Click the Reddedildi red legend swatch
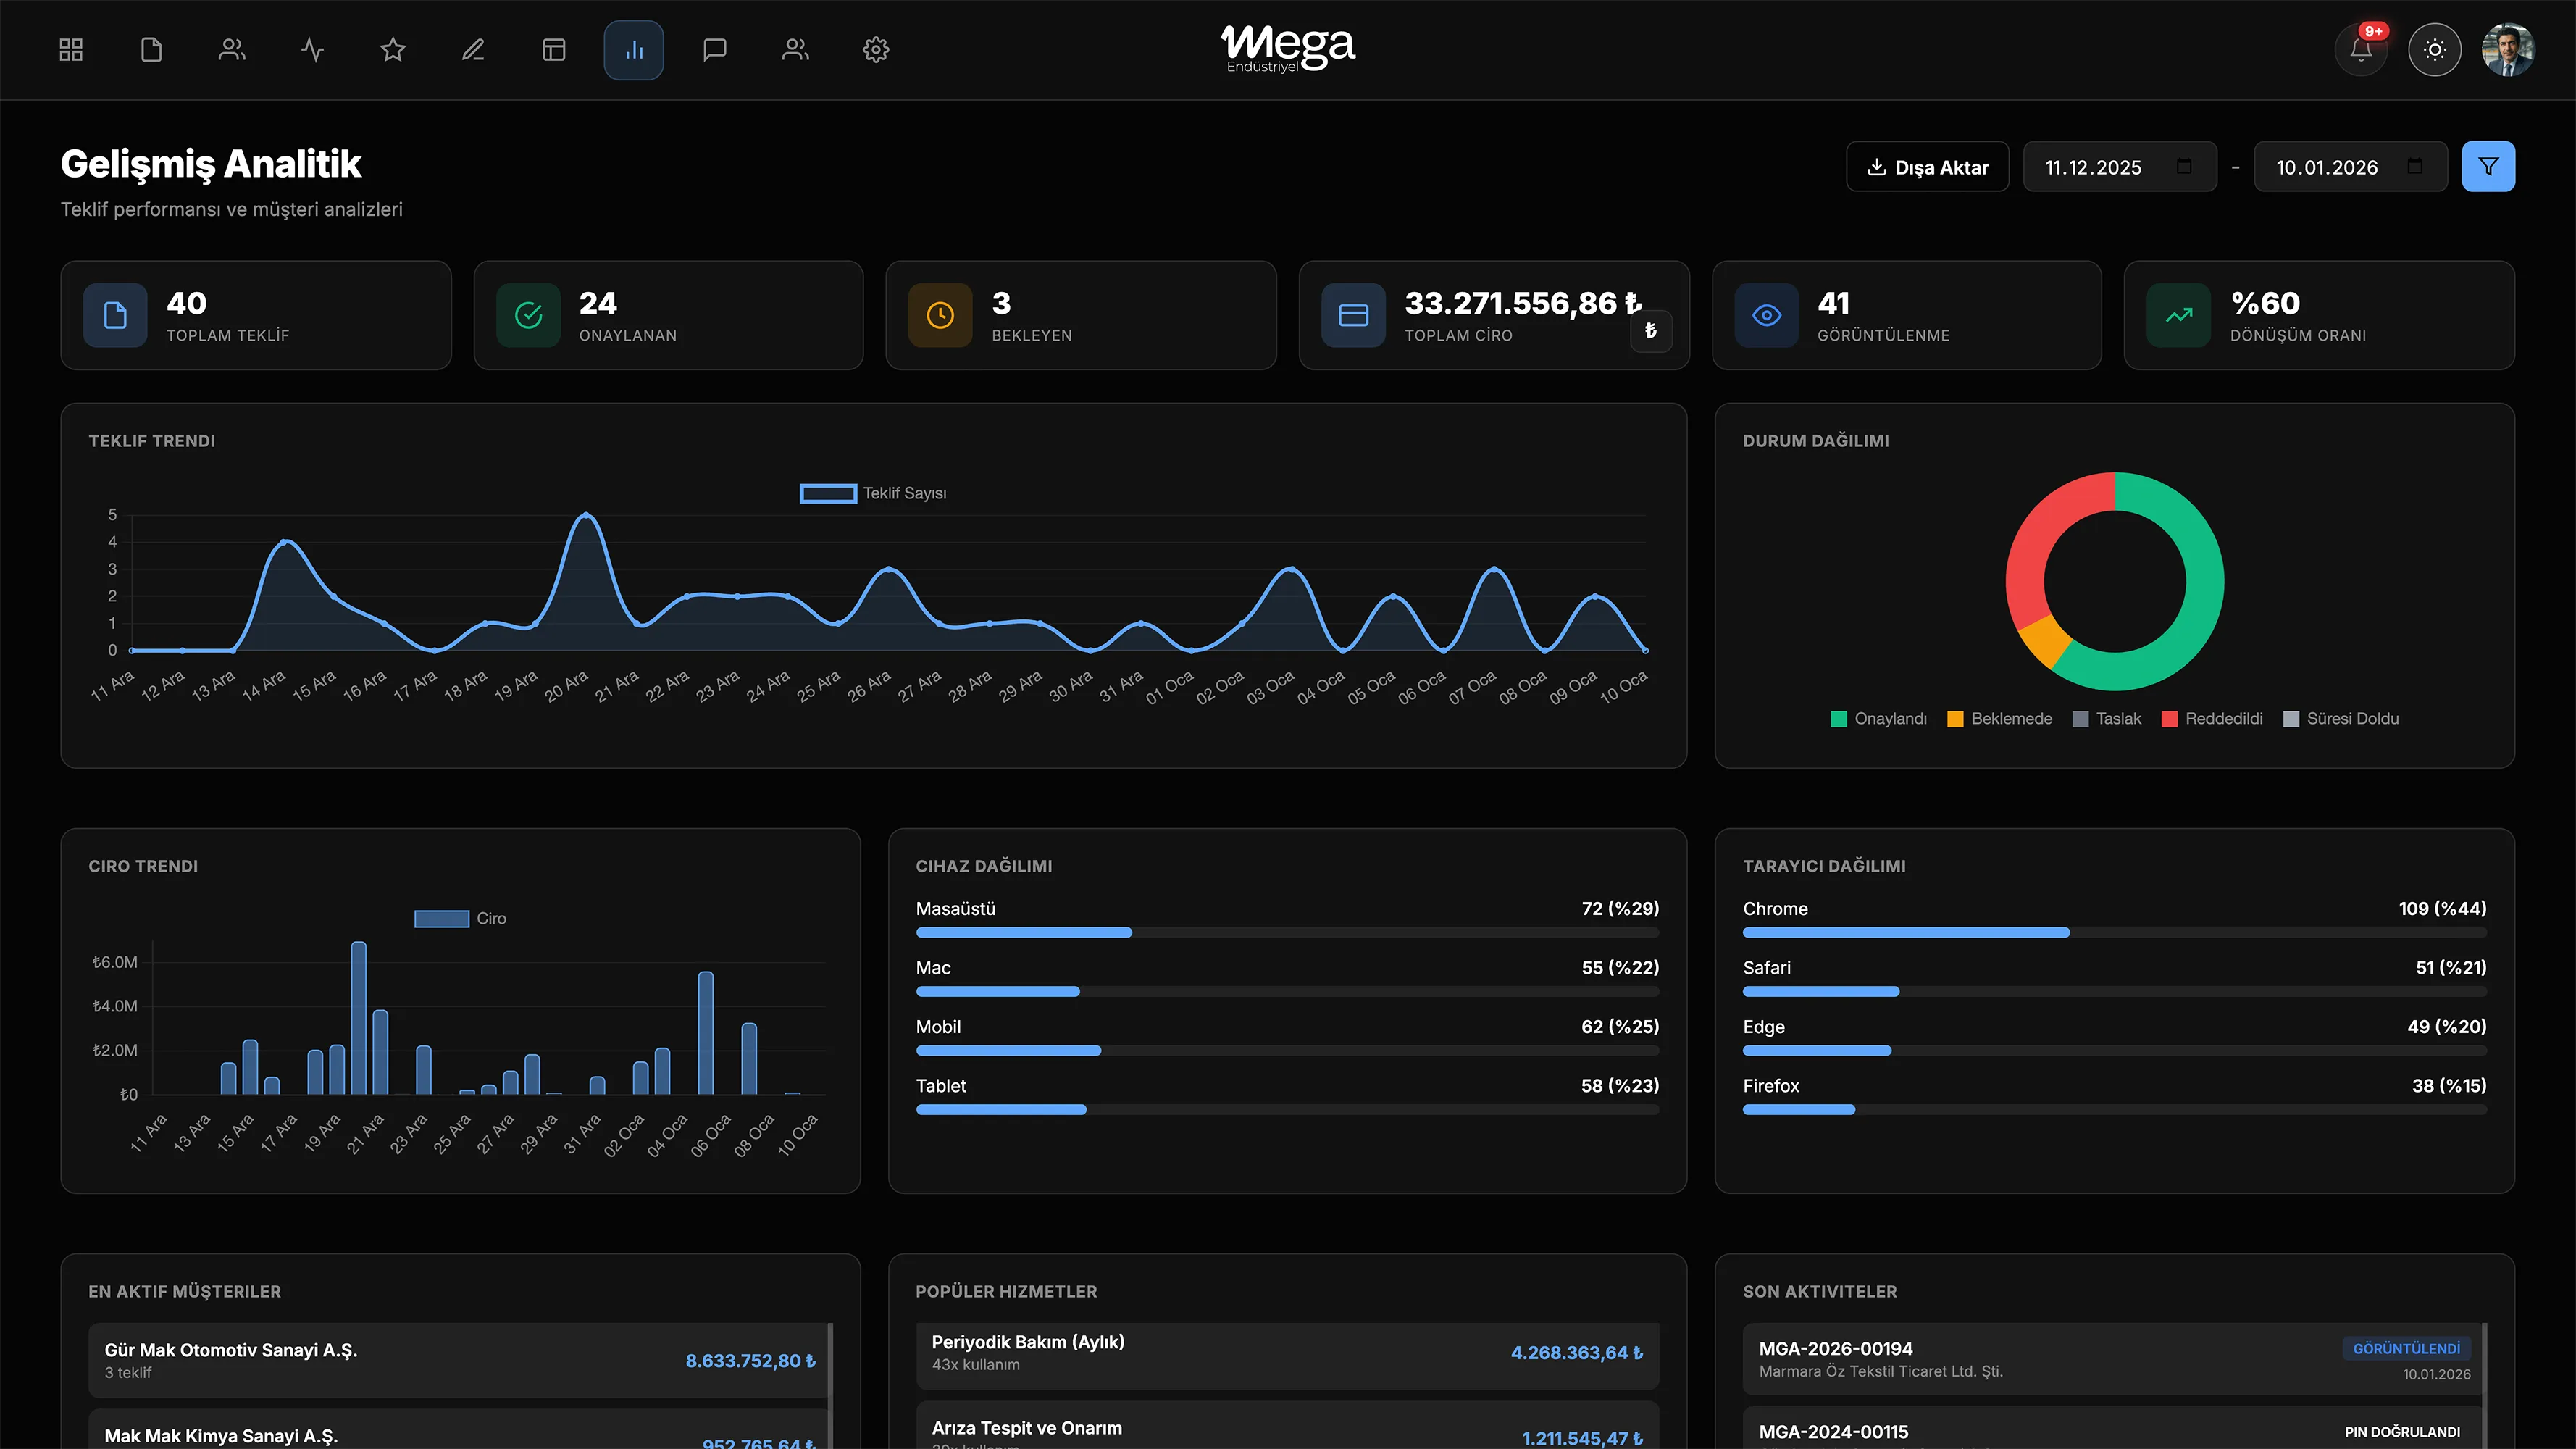 point(2170,719)
